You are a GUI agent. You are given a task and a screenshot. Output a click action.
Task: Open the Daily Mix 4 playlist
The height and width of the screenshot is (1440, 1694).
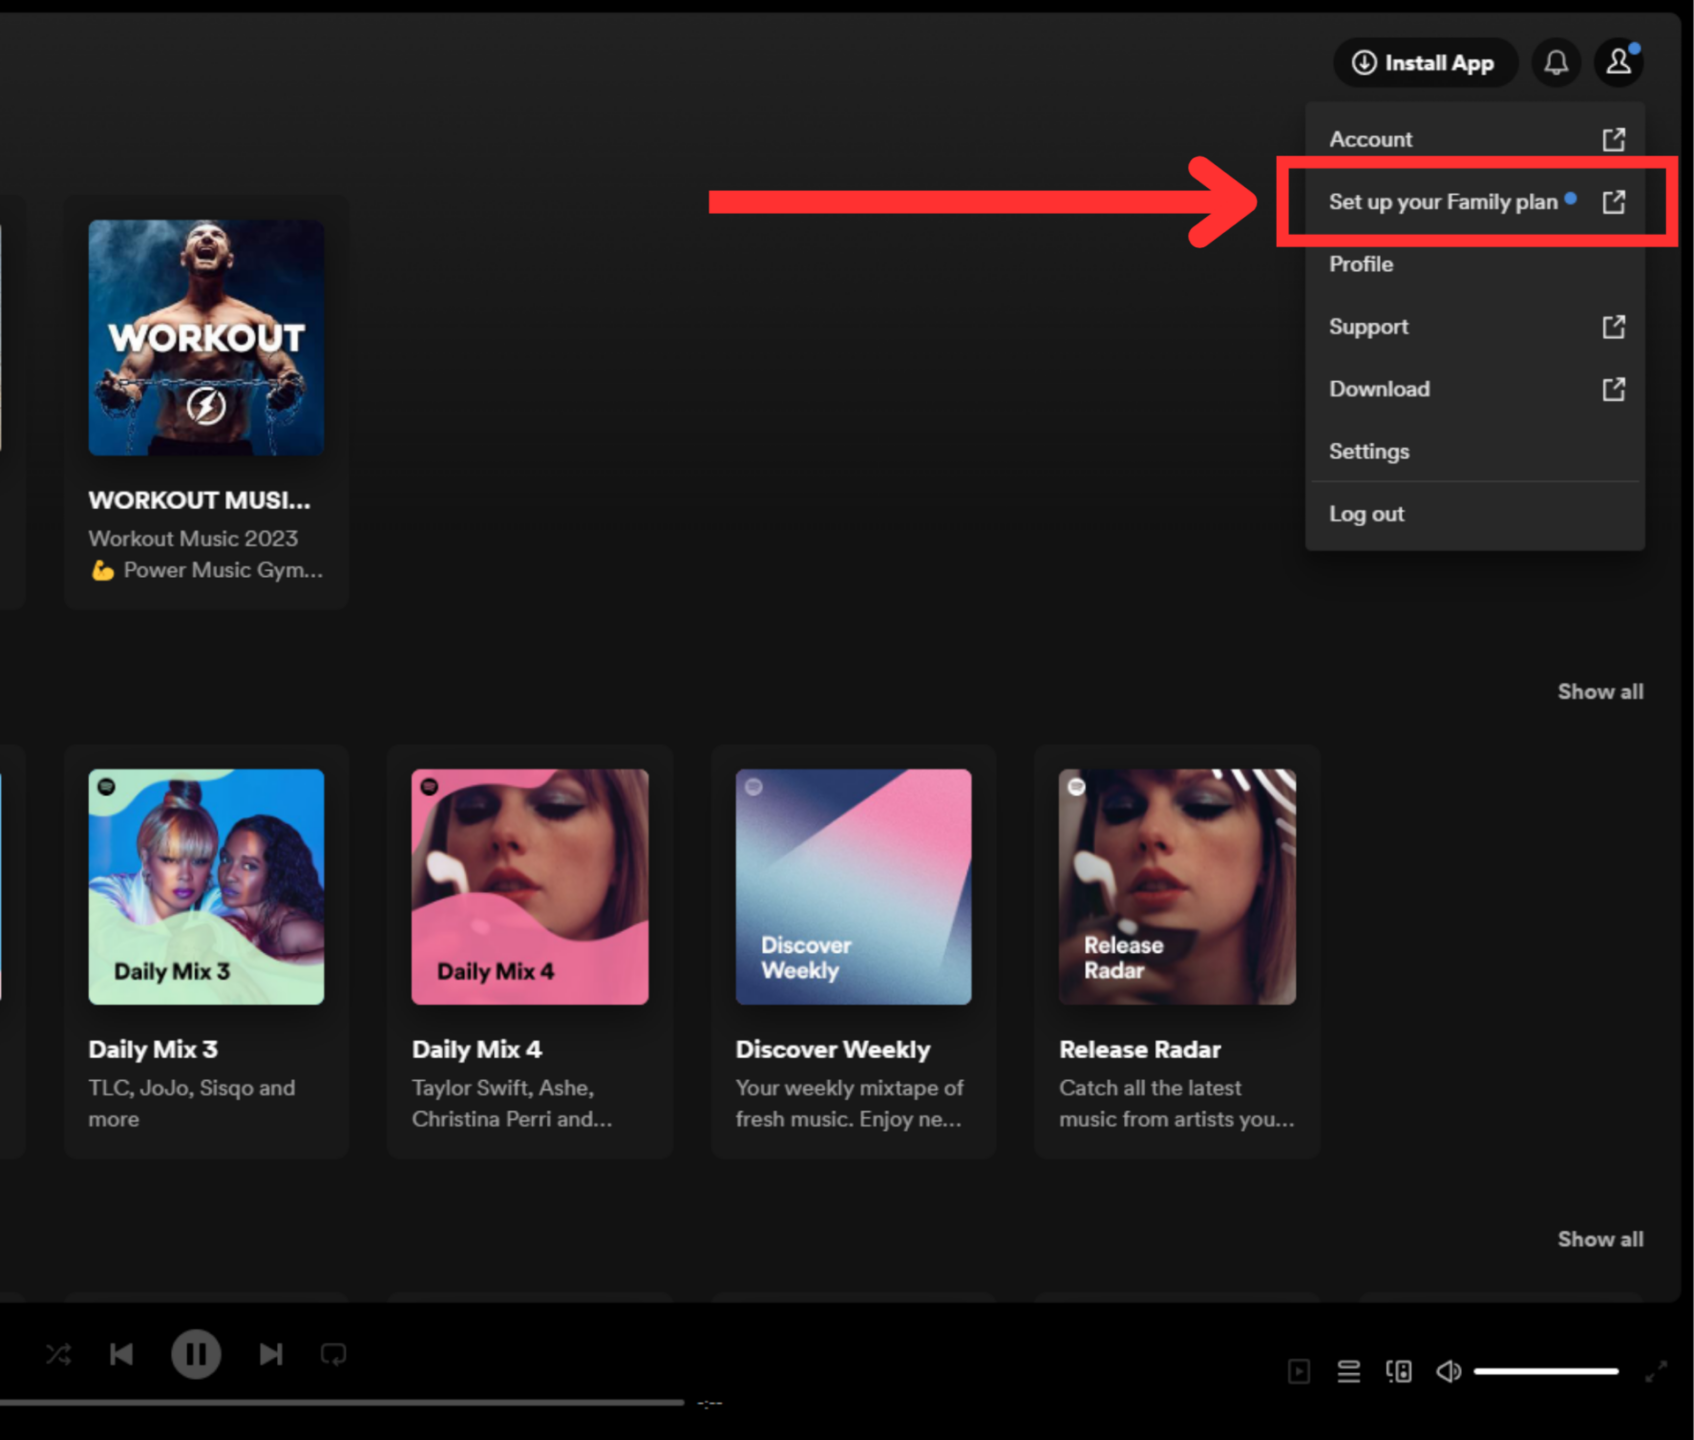[530, 886]
